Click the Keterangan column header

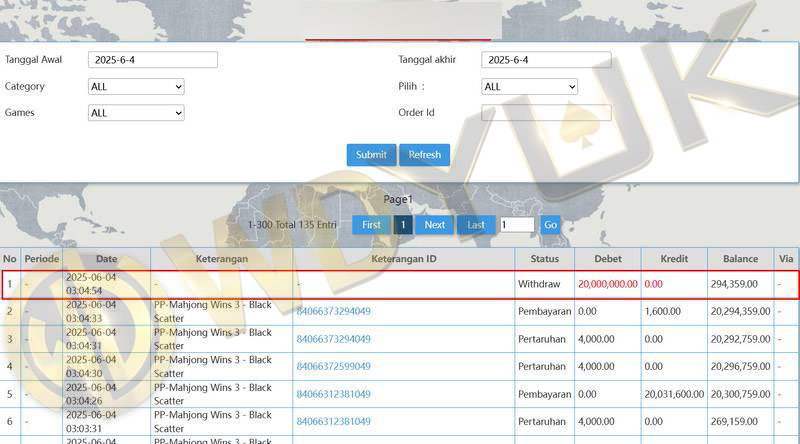(x=221, y=259)
